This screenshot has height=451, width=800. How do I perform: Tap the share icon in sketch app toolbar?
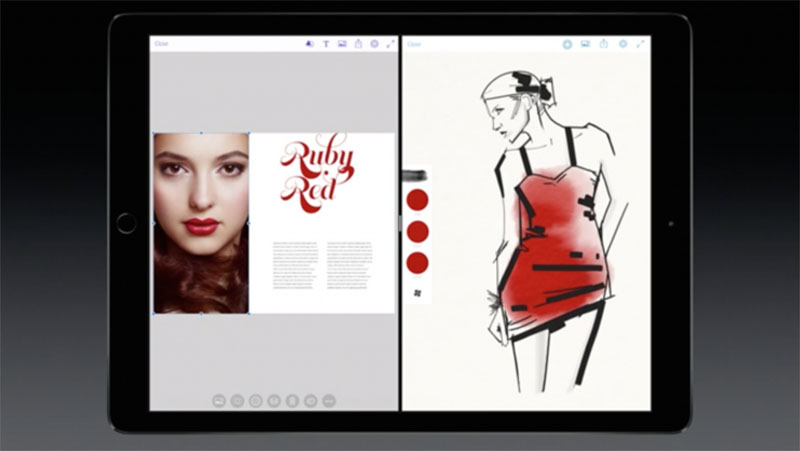click(604, 44)
